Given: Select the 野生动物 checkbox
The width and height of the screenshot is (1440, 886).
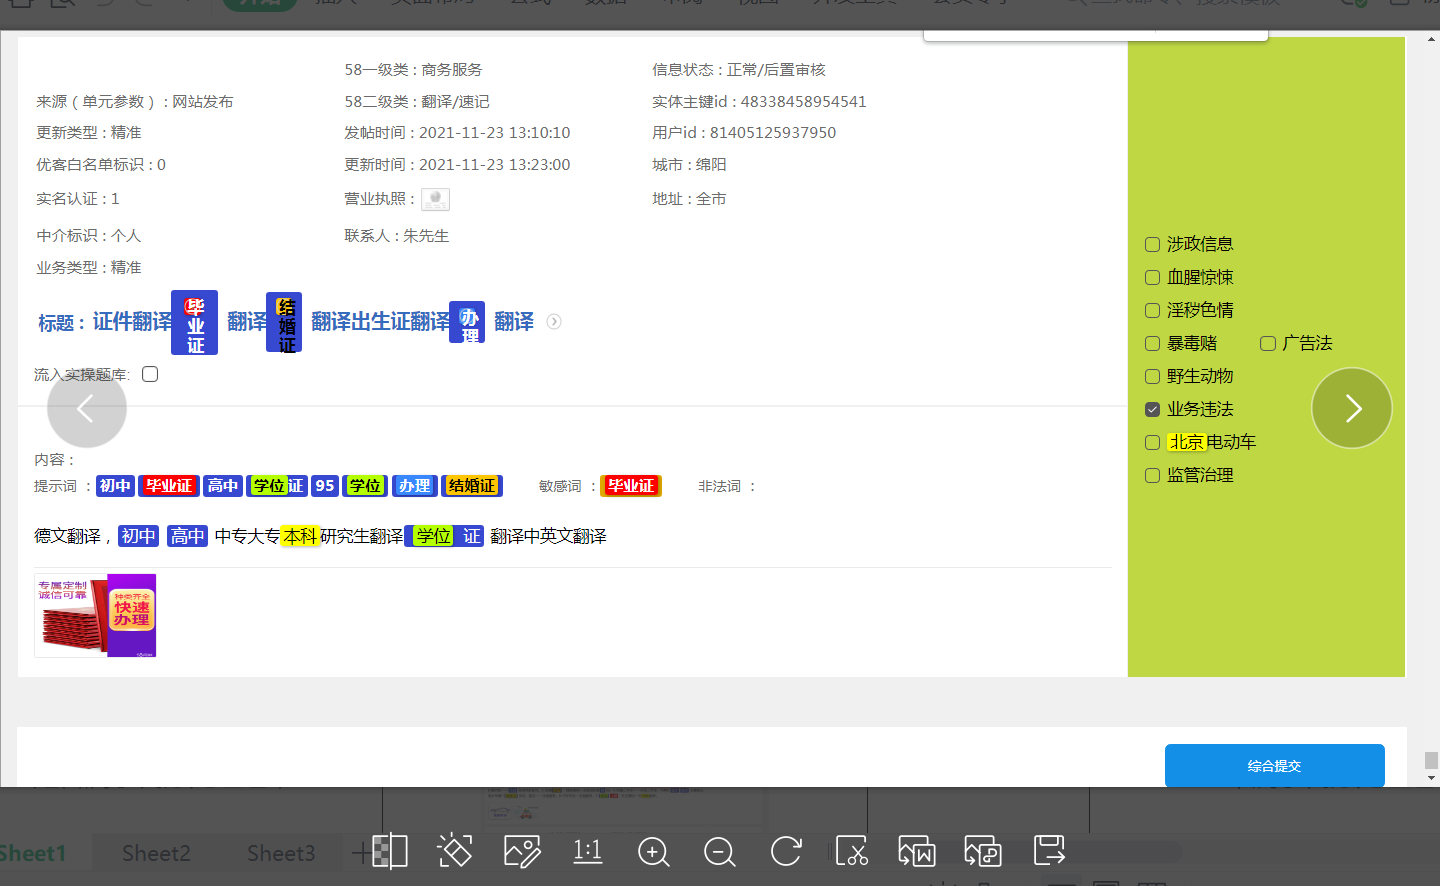Looking at the screenshot, I should point(1152,376).
